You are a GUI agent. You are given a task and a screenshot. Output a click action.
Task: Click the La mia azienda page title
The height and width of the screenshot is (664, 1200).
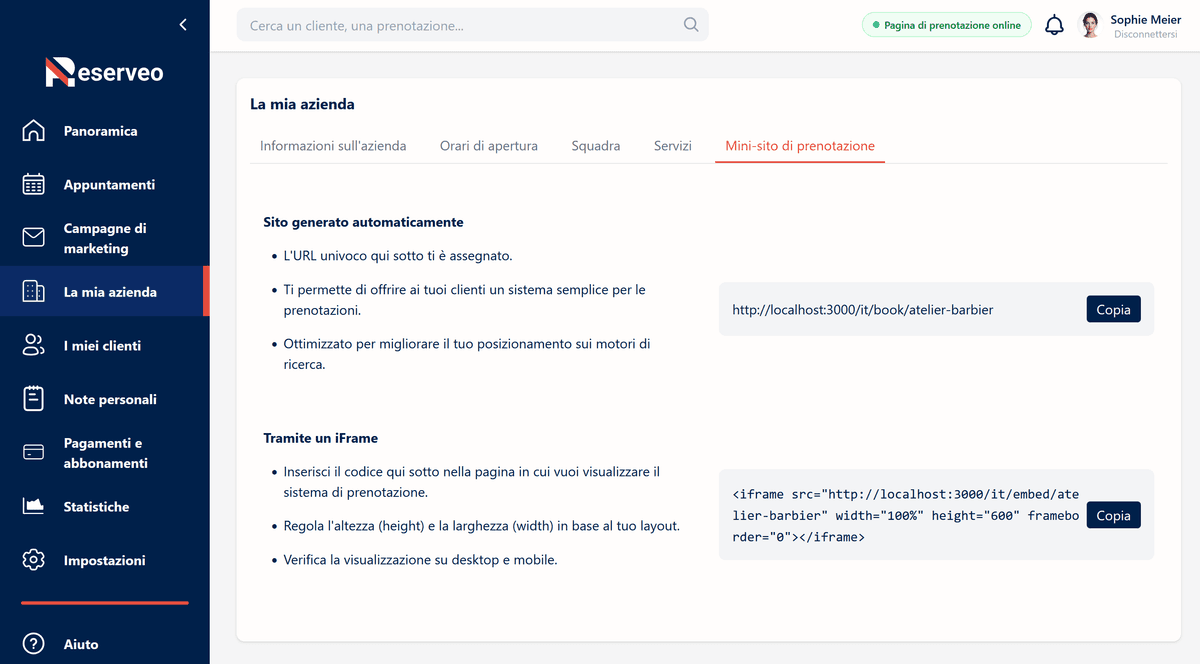[x=302, y=104]
